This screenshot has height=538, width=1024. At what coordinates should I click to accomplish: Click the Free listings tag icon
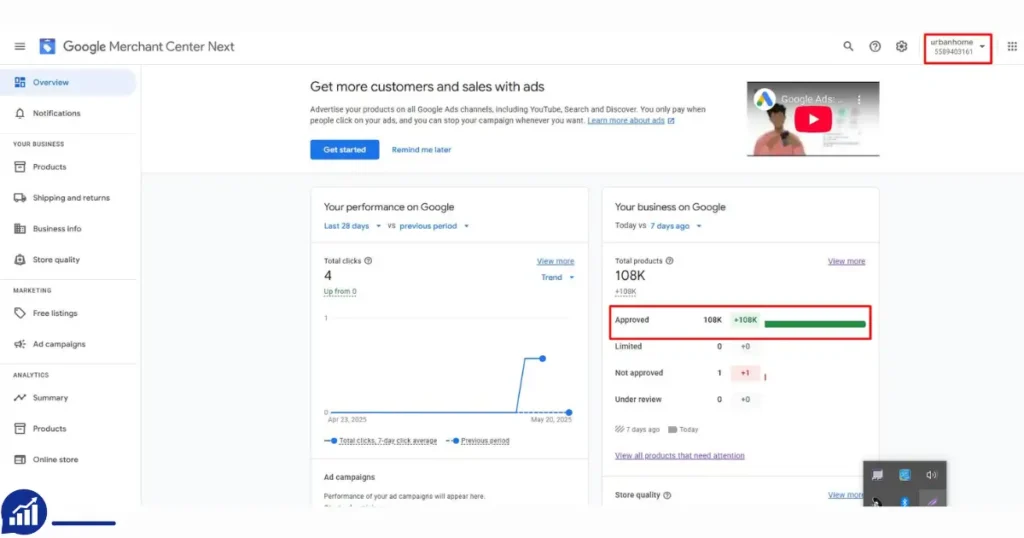tap(20, 313)
